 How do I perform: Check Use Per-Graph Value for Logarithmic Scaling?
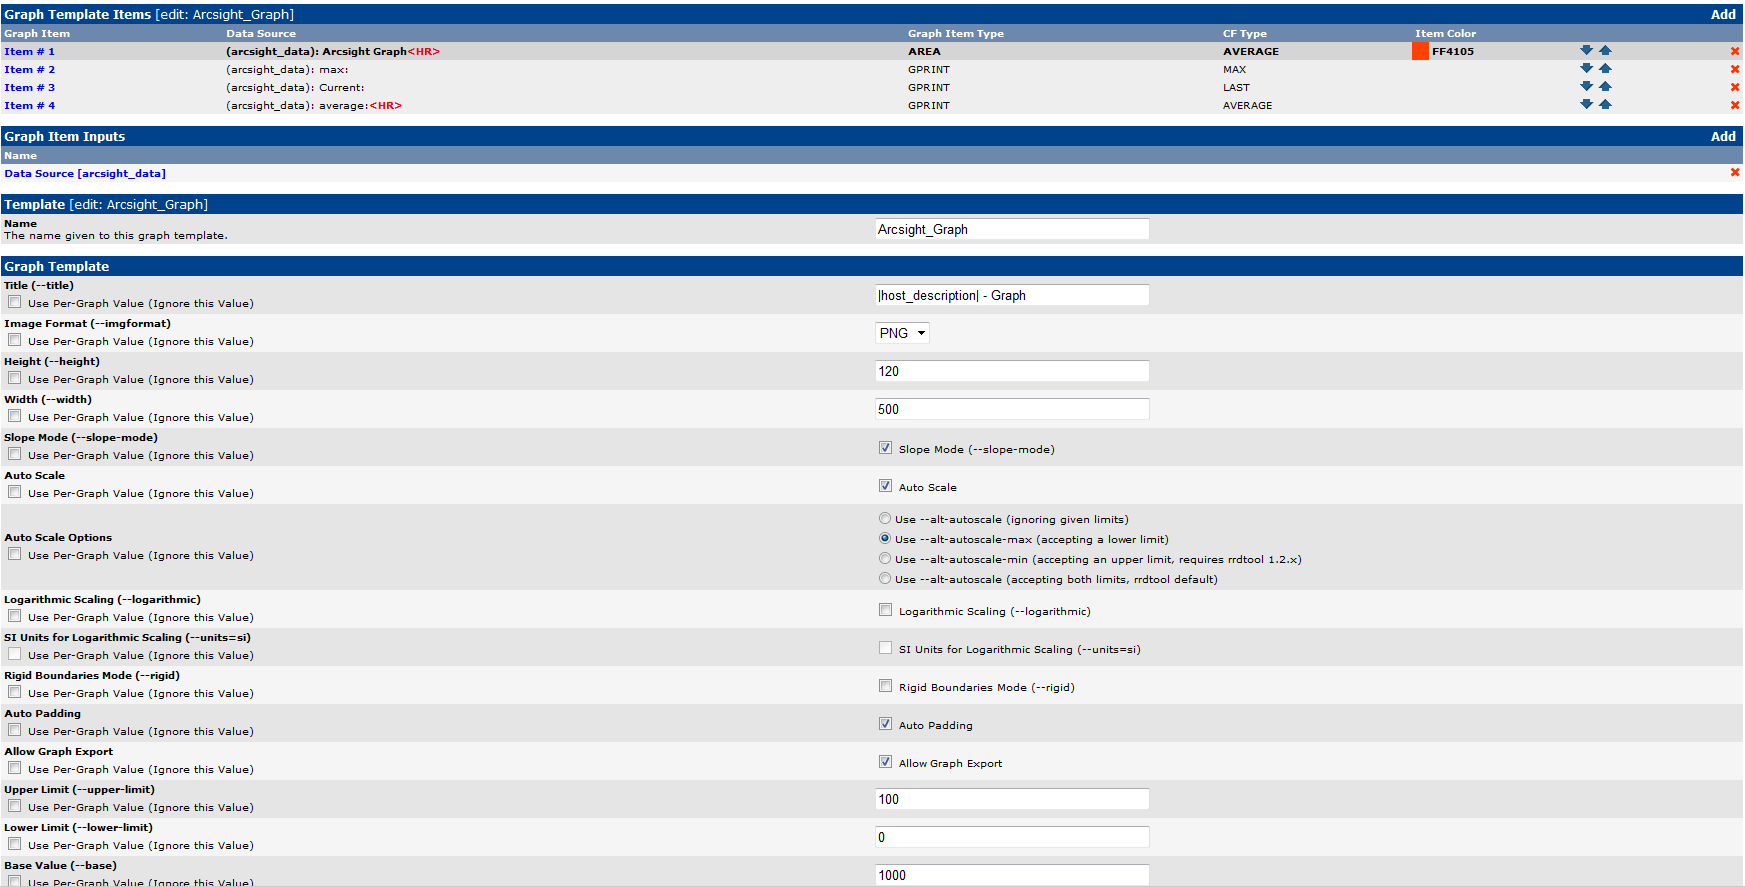click(x=14, y=616)
